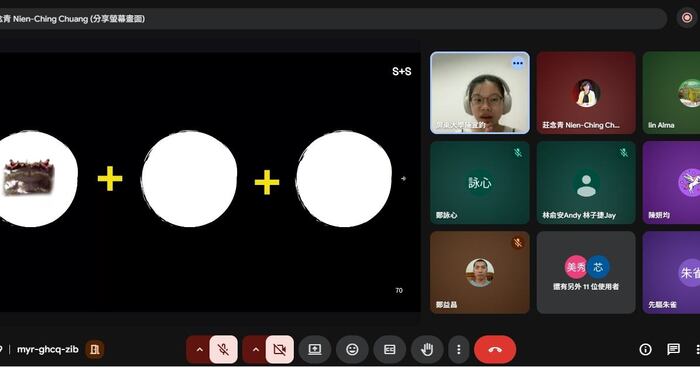Click the cake image in the first circle
Screen dimensions: 700x367
coord(29,177)
